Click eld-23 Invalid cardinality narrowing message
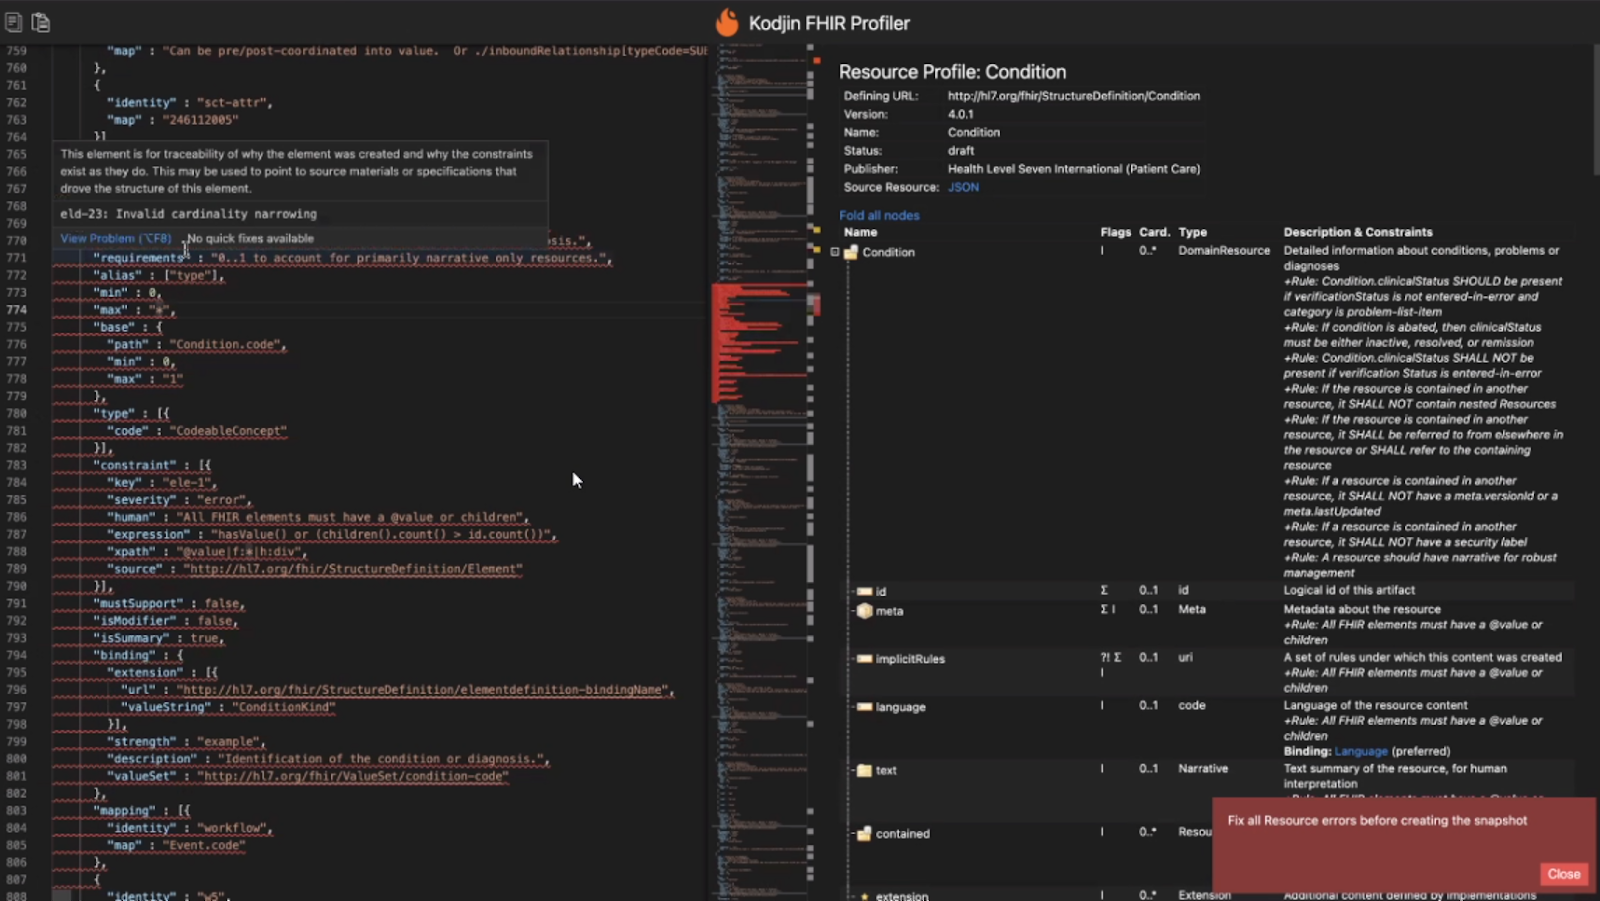 [x=188, y=214]
